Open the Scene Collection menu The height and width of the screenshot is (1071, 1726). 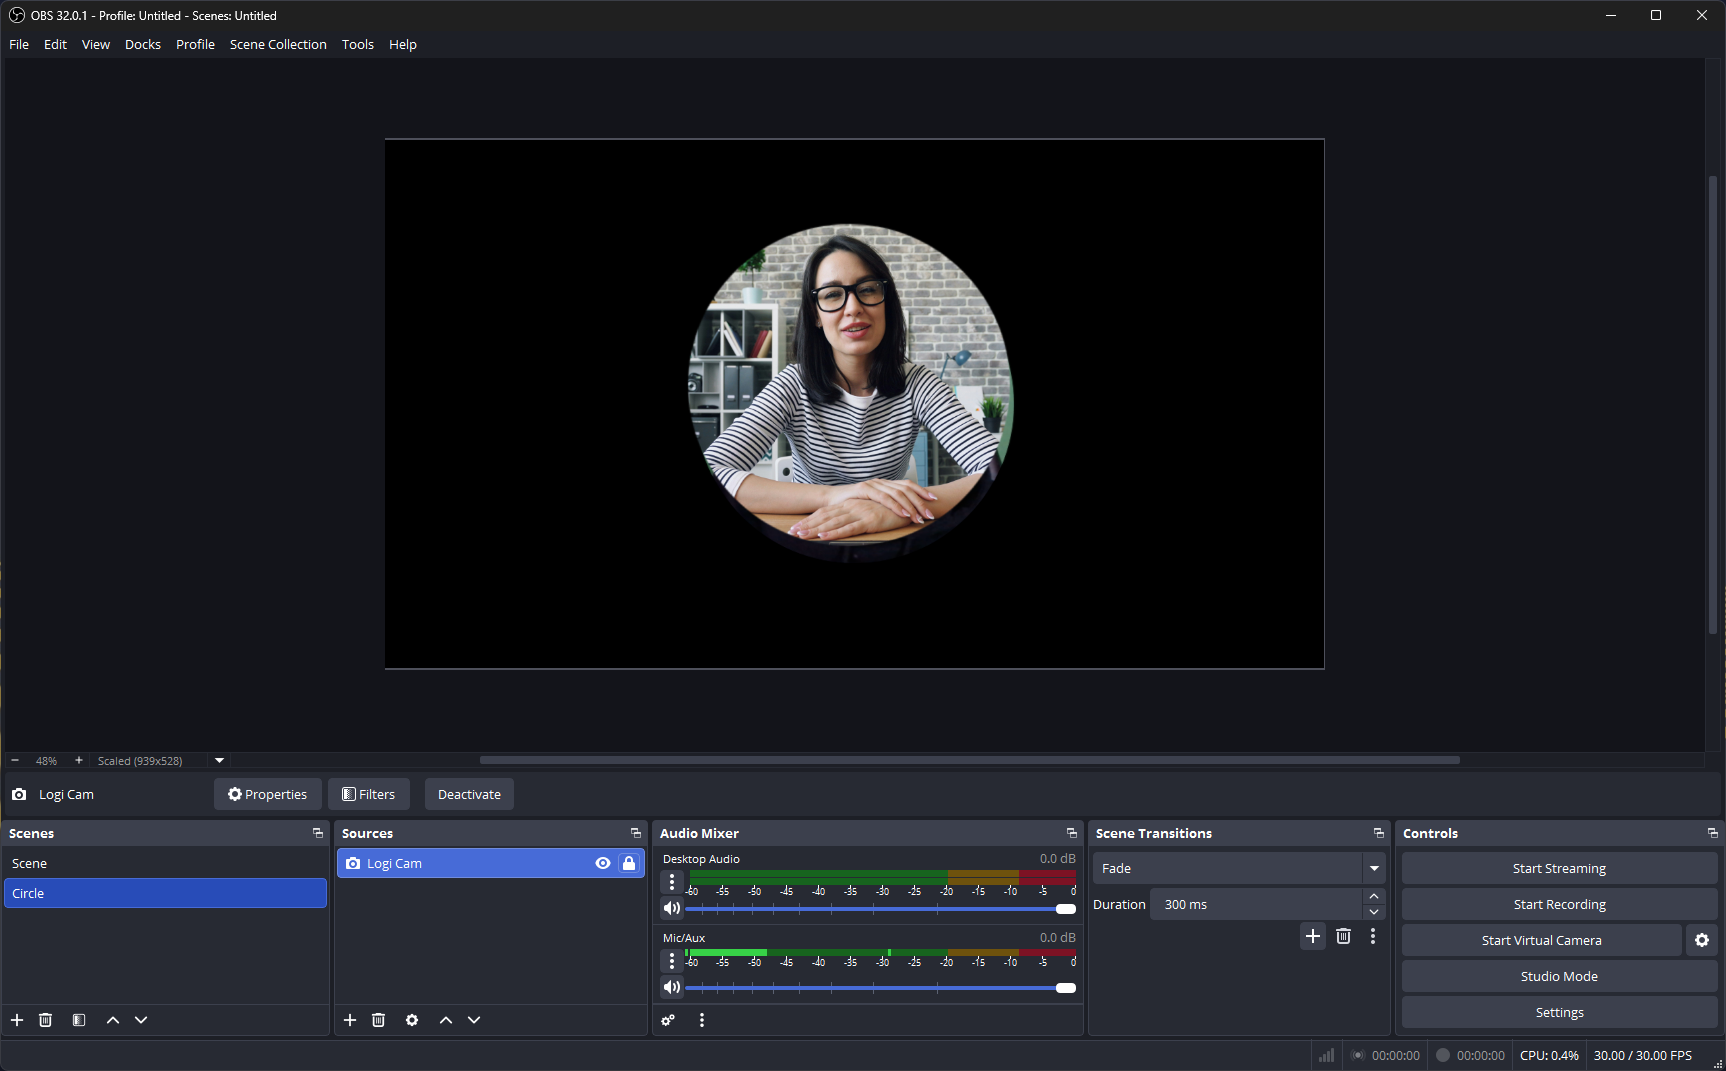click(x=278, y=44)
